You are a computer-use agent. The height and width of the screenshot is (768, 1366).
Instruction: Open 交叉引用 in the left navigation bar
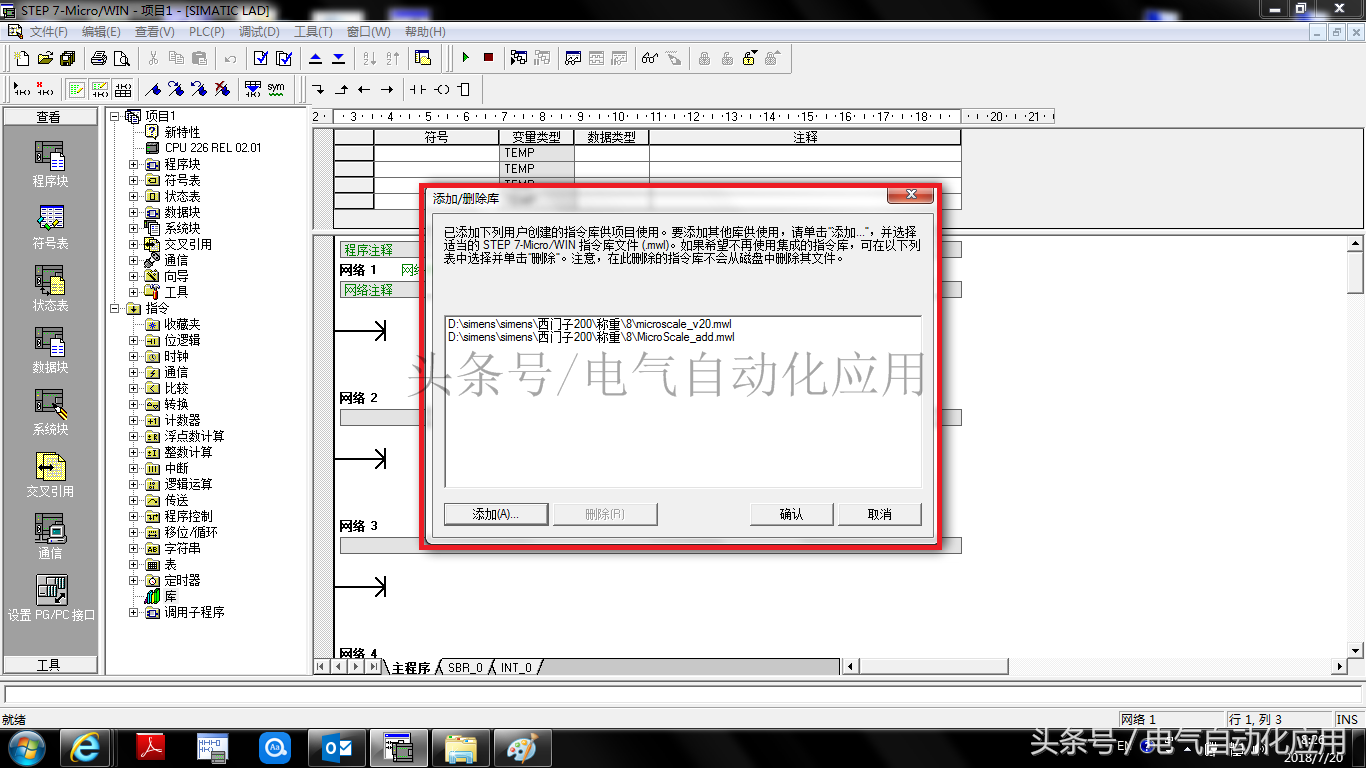point(50,475)
